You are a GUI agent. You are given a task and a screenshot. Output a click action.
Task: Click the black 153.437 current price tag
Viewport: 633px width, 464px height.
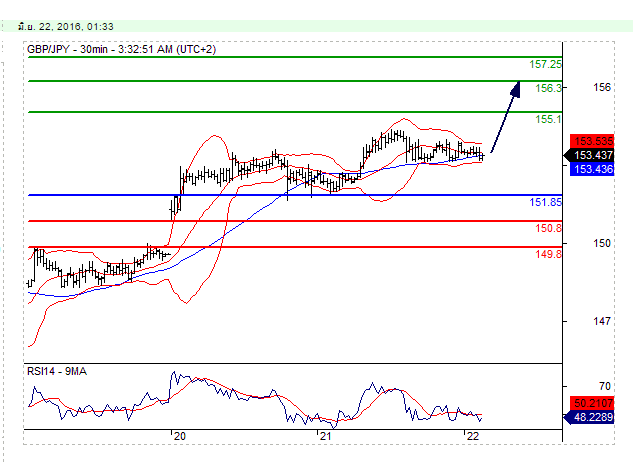click(589, 155)
